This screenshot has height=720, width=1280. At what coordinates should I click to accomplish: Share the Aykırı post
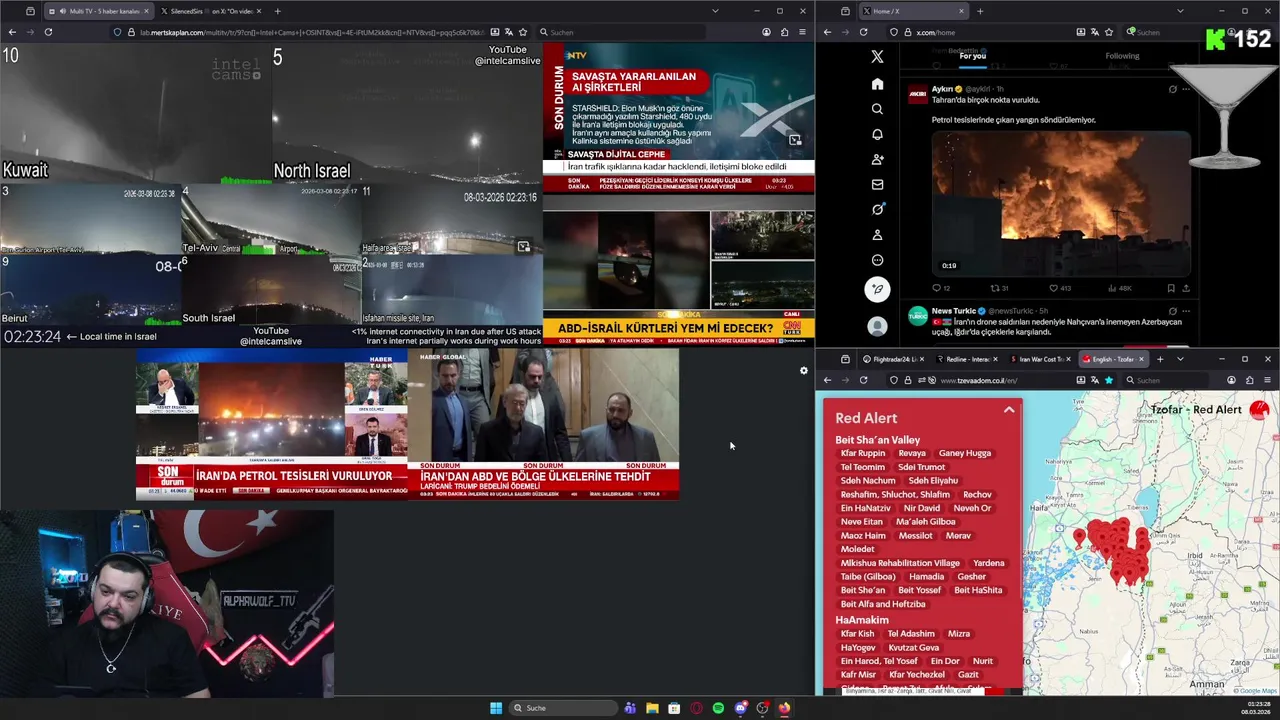click(x=1186, y=288)
